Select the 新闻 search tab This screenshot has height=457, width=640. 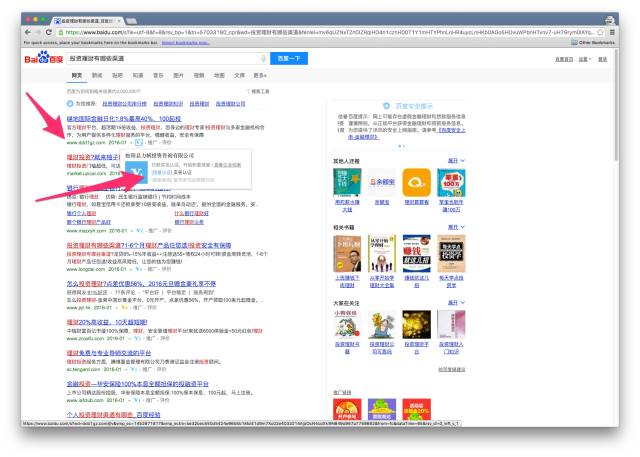(97, 75)
